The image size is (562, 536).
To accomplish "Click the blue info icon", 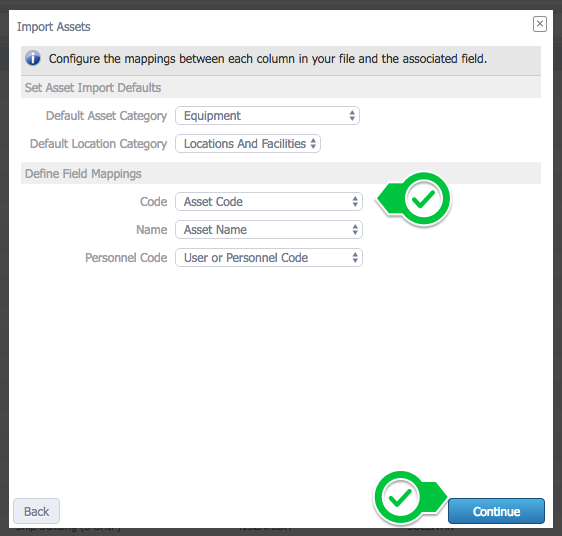I will [33, 58].
